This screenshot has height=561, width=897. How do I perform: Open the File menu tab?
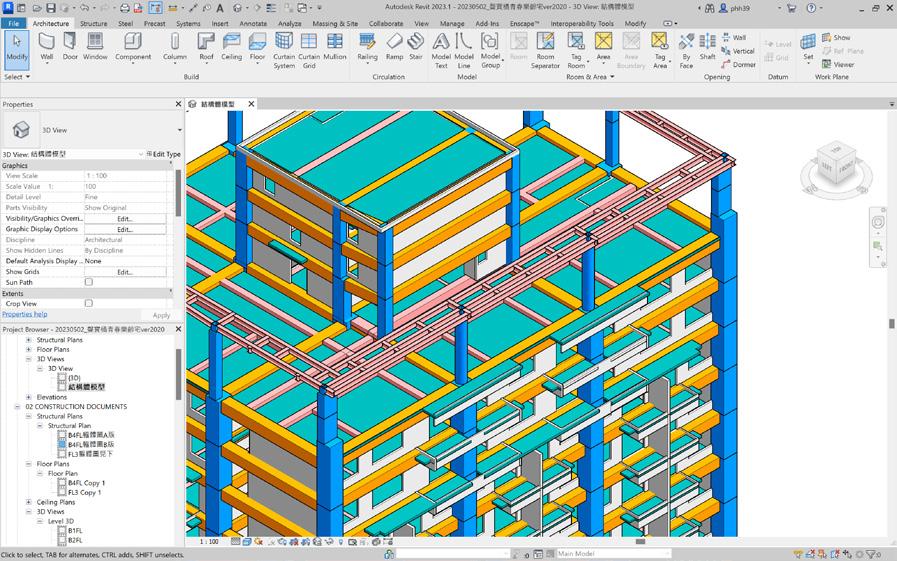pos(14,23)
